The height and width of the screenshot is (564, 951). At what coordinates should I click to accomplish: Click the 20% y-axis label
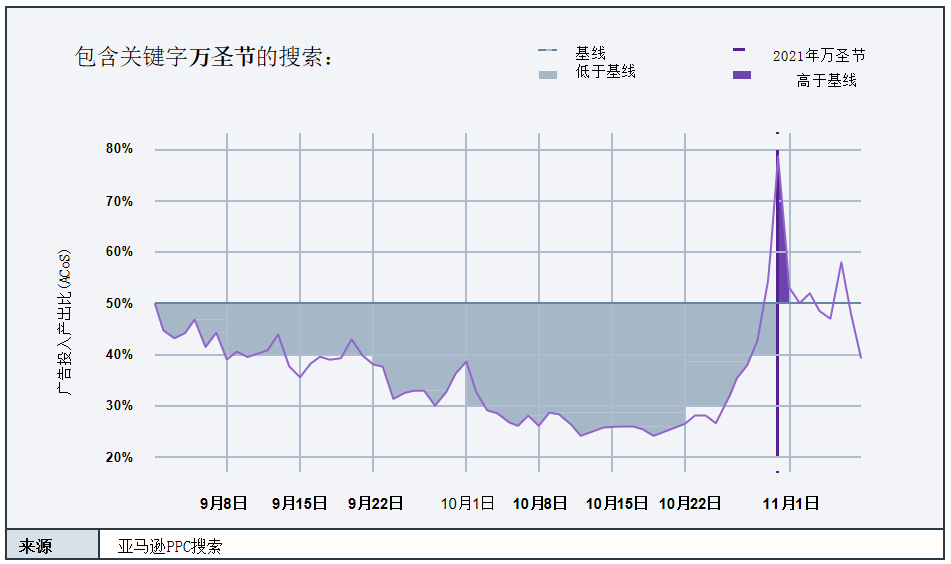[119, 457]
